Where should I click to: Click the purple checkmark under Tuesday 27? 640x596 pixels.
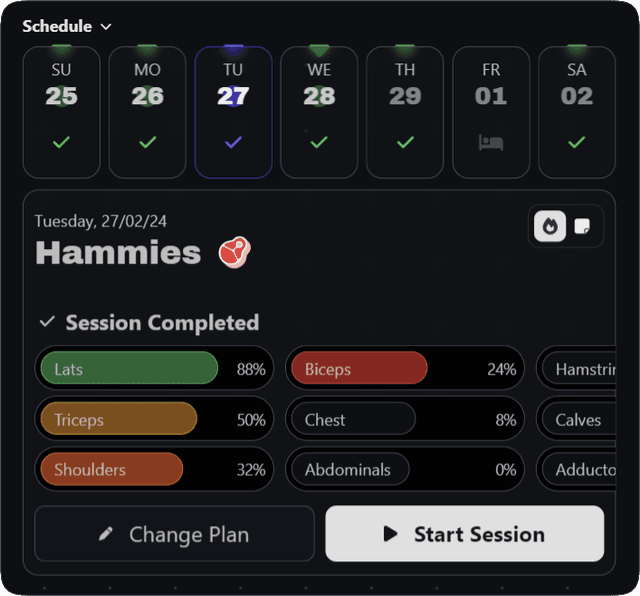[233, 142]
